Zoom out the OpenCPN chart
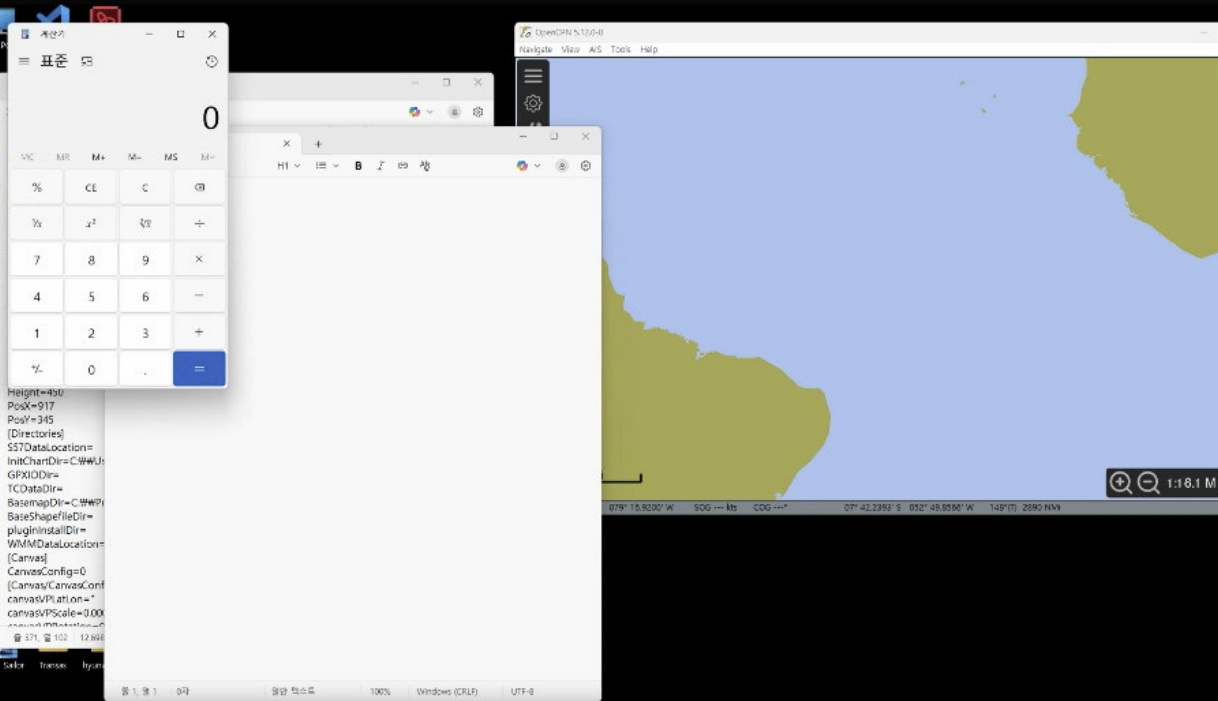This screenshot has width=1218, height=701. tap(1148, 483)
